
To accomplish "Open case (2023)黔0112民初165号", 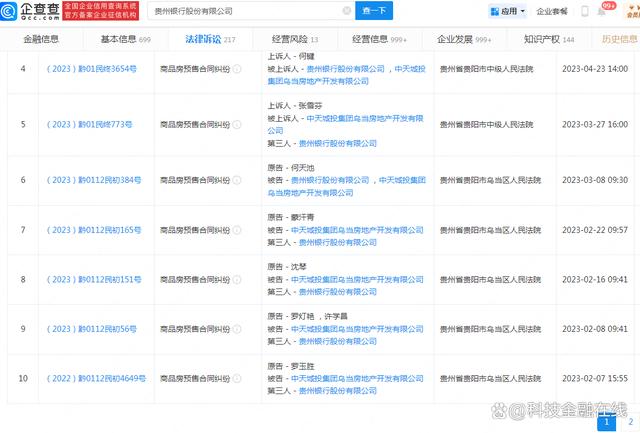I will pos(94,230).
